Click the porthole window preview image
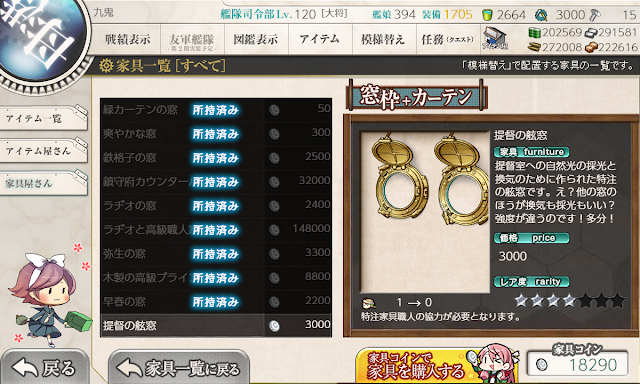The image size is (640, 384). coord(425,211)
